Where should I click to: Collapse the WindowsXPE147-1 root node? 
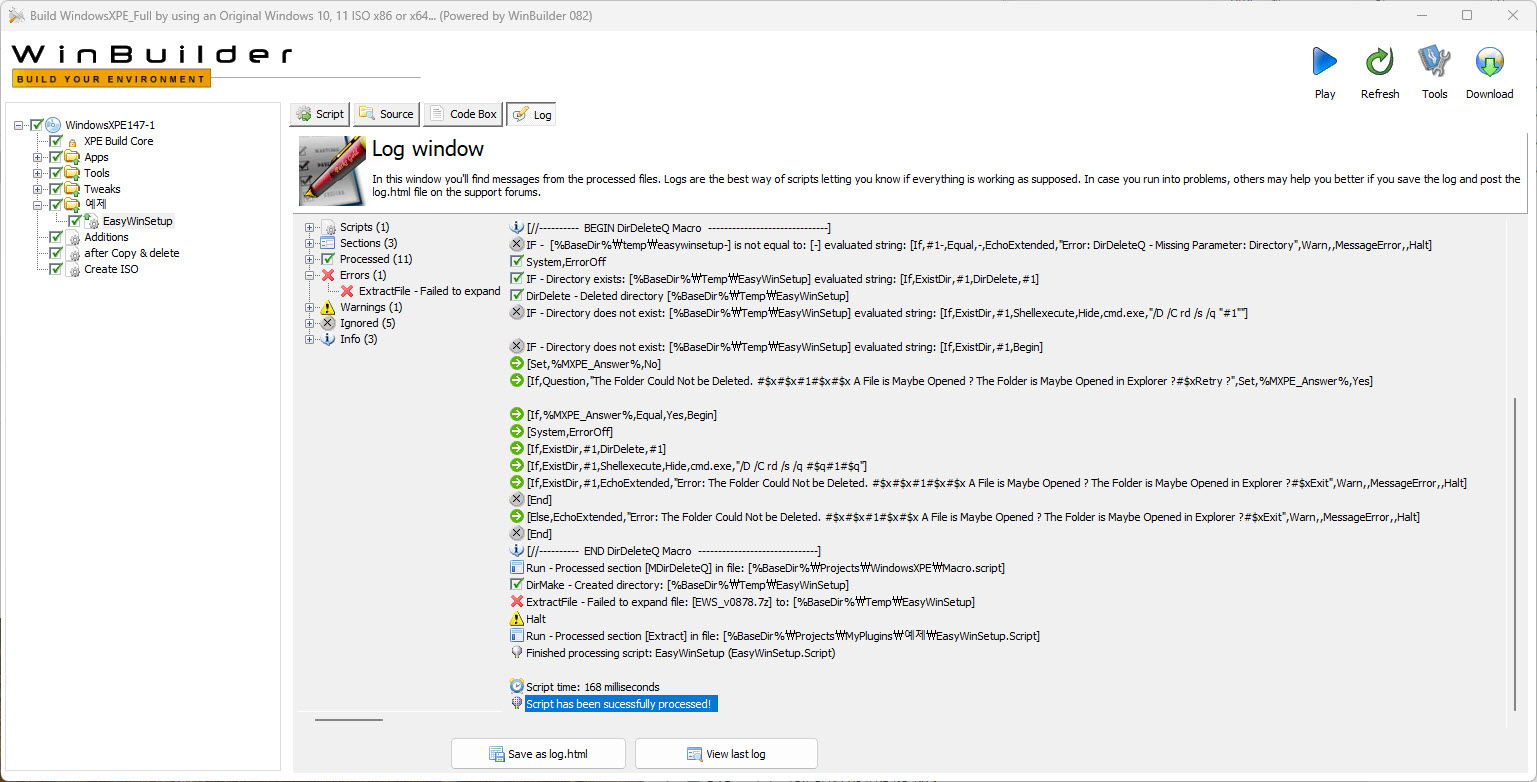pyautogui.click(x=19, y=125)
